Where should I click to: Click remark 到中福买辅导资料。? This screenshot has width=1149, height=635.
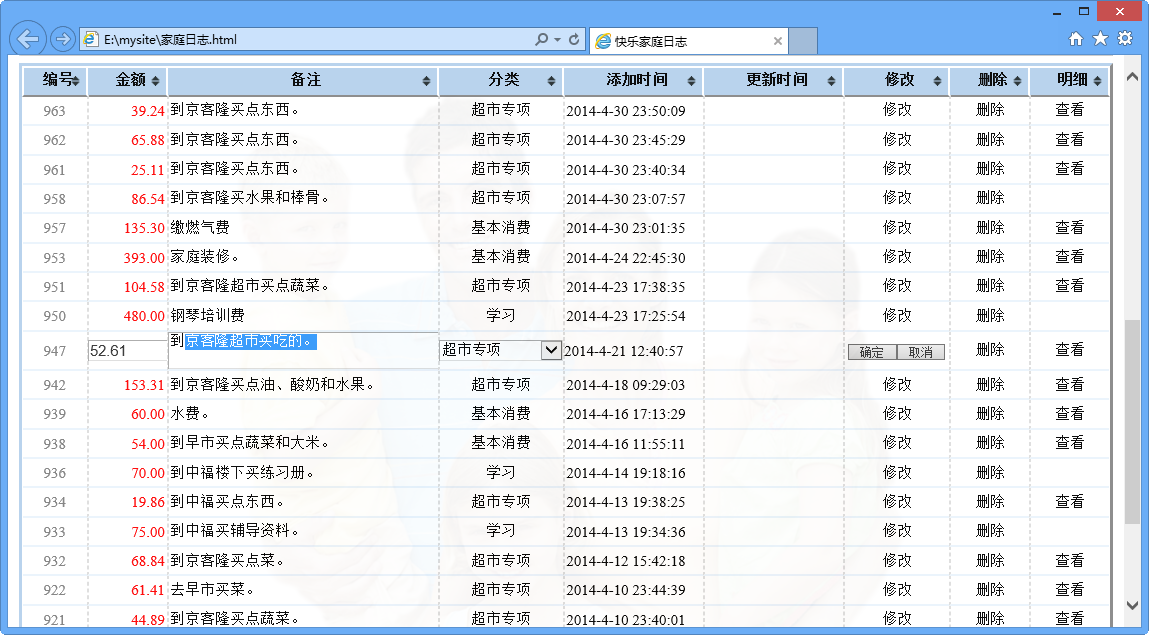[234, 531]
